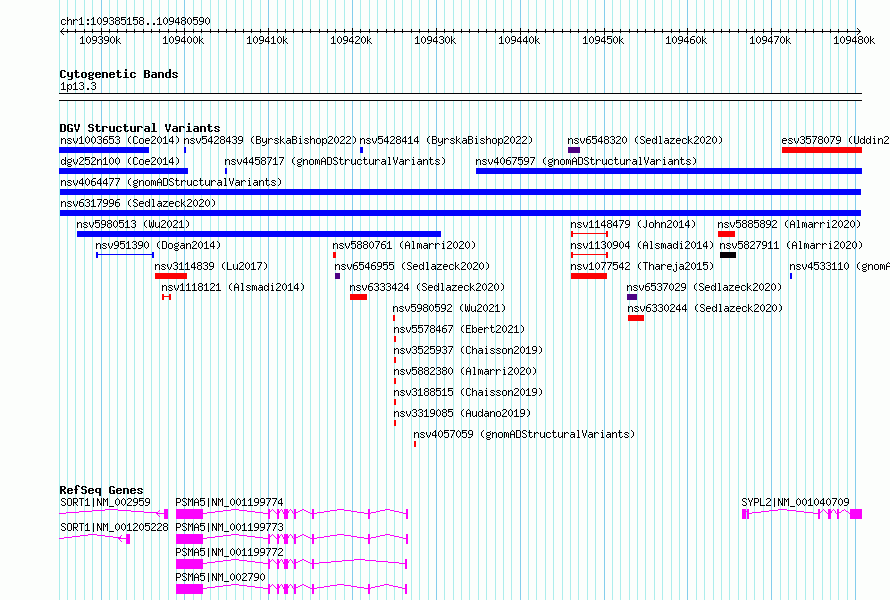Open nsv6546955 (Sedlazeck2020) variant label
This screenshot has height=600, width=890.
[412, 266]
